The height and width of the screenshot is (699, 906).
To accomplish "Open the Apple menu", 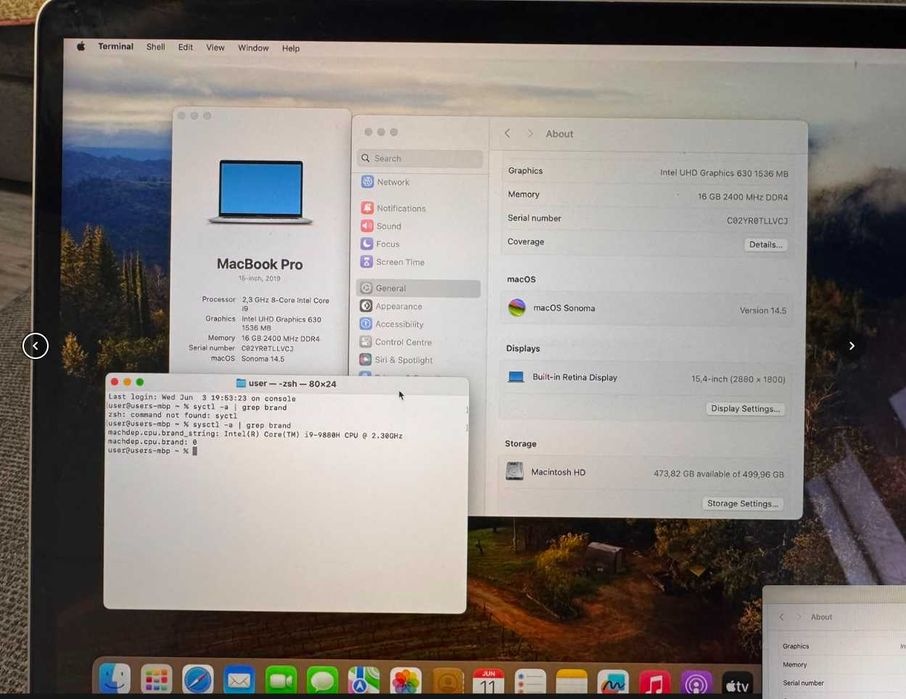I will 81,46.
